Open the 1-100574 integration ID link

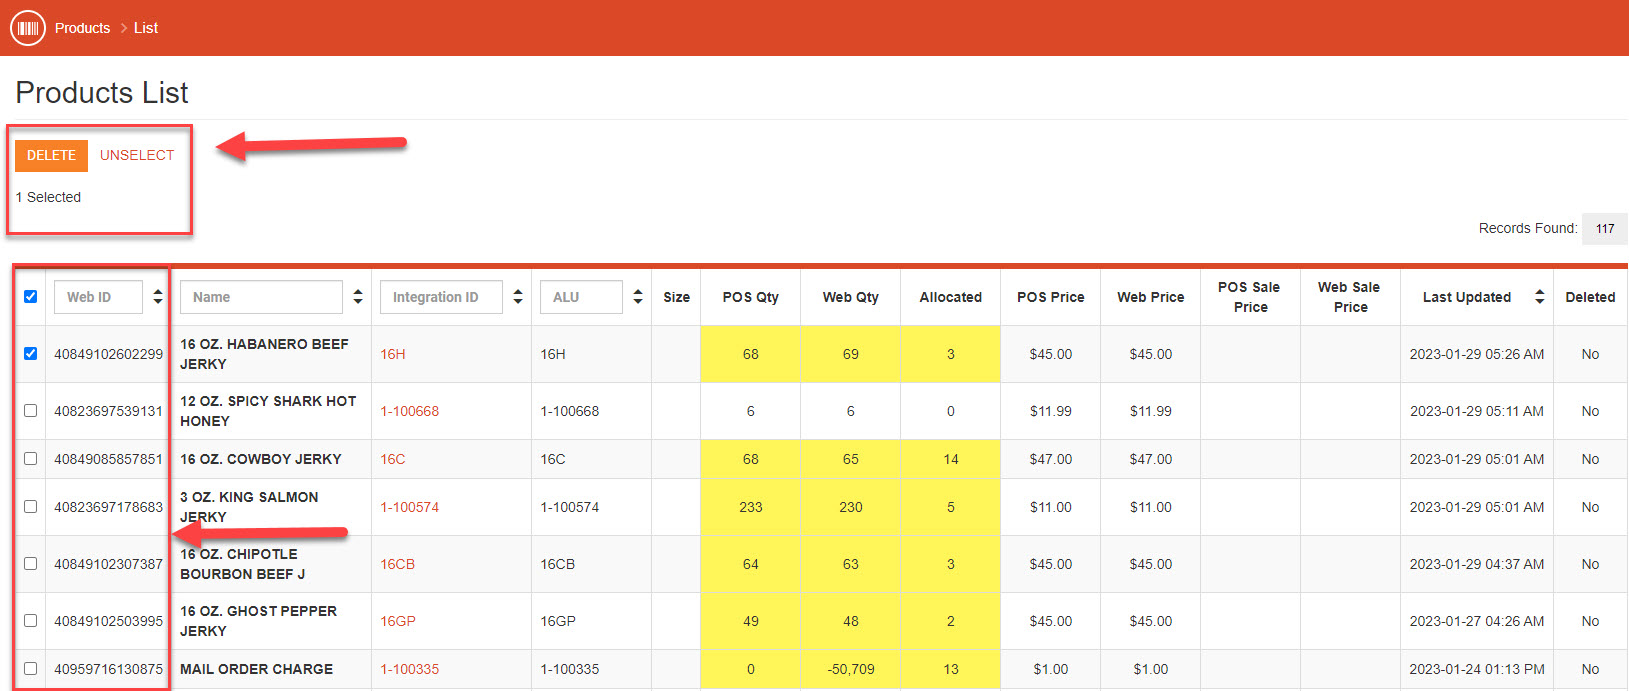pos(409,507)
